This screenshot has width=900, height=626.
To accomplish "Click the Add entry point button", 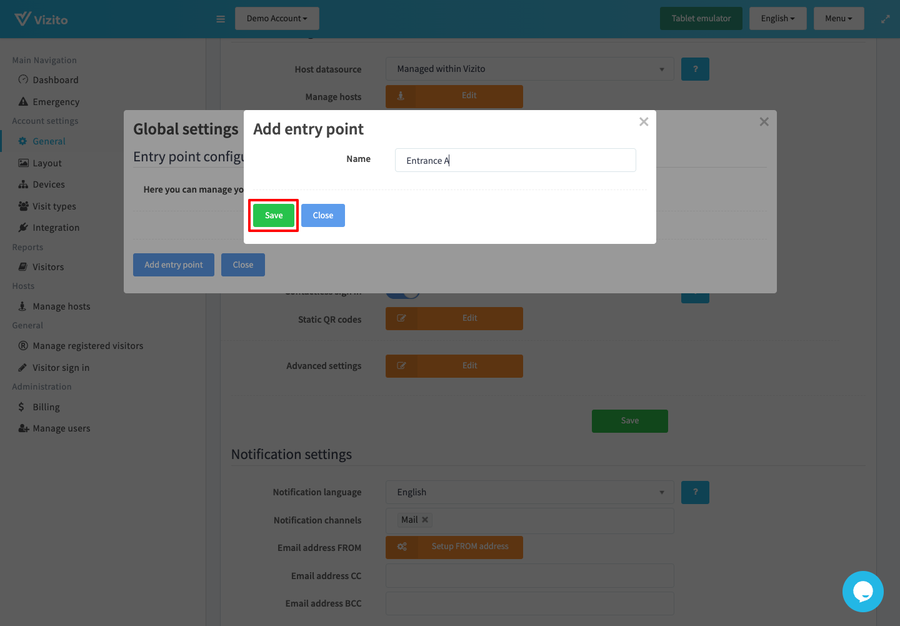I will 173,264.
